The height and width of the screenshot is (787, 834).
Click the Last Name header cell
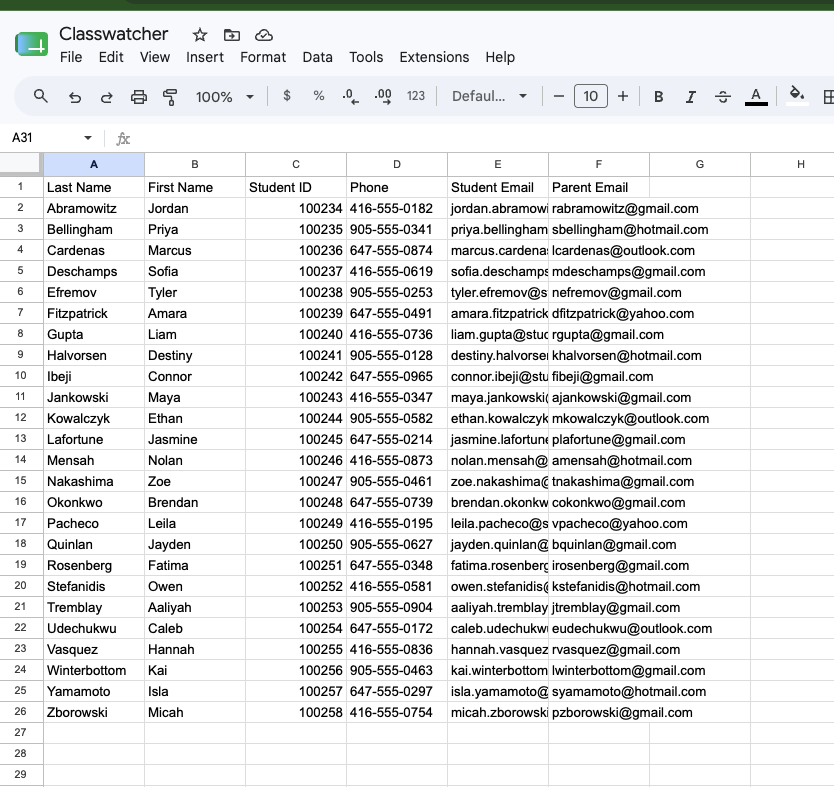[94, 187]
